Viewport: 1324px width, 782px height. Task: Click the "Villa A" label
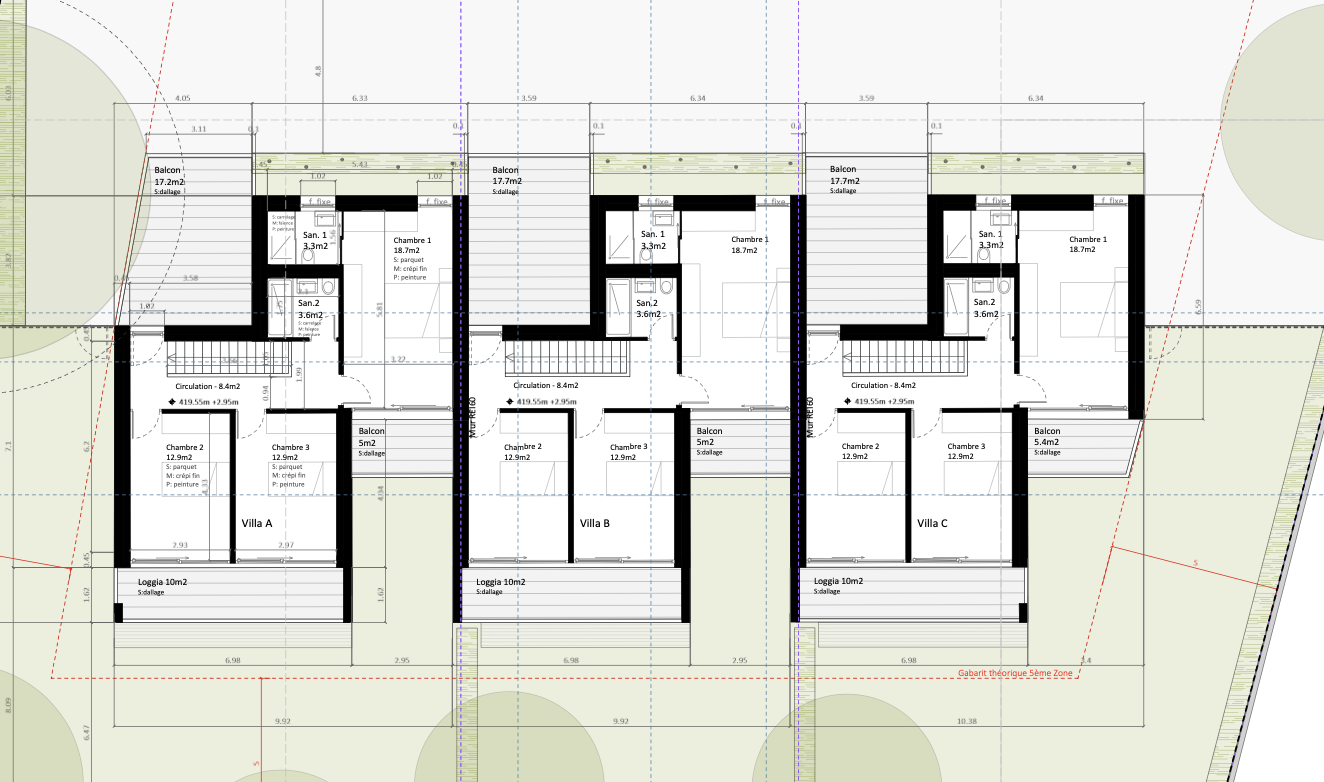(257, 523)
